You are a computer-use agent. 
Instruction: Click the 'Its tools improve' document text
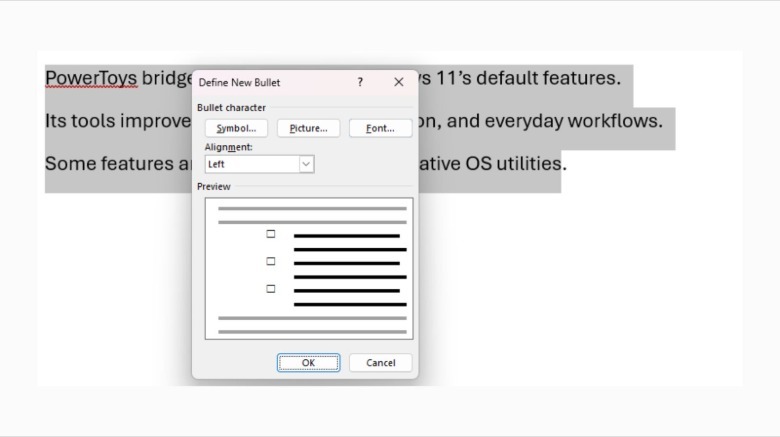[x=118, y=121]
